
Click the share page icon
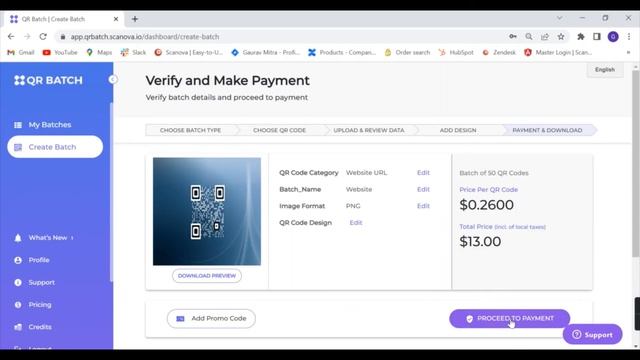[545, 37]
